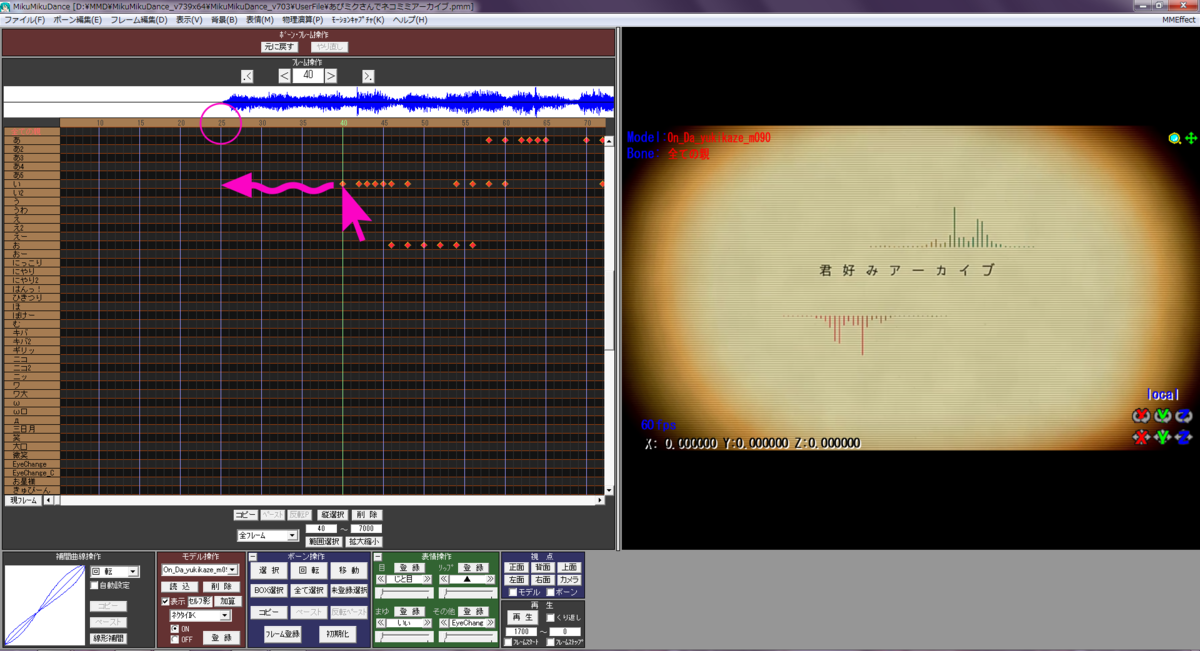Screen dimensions: 1200x651
Task: Click the local coordinate mode label
Action: point(1164,395)
